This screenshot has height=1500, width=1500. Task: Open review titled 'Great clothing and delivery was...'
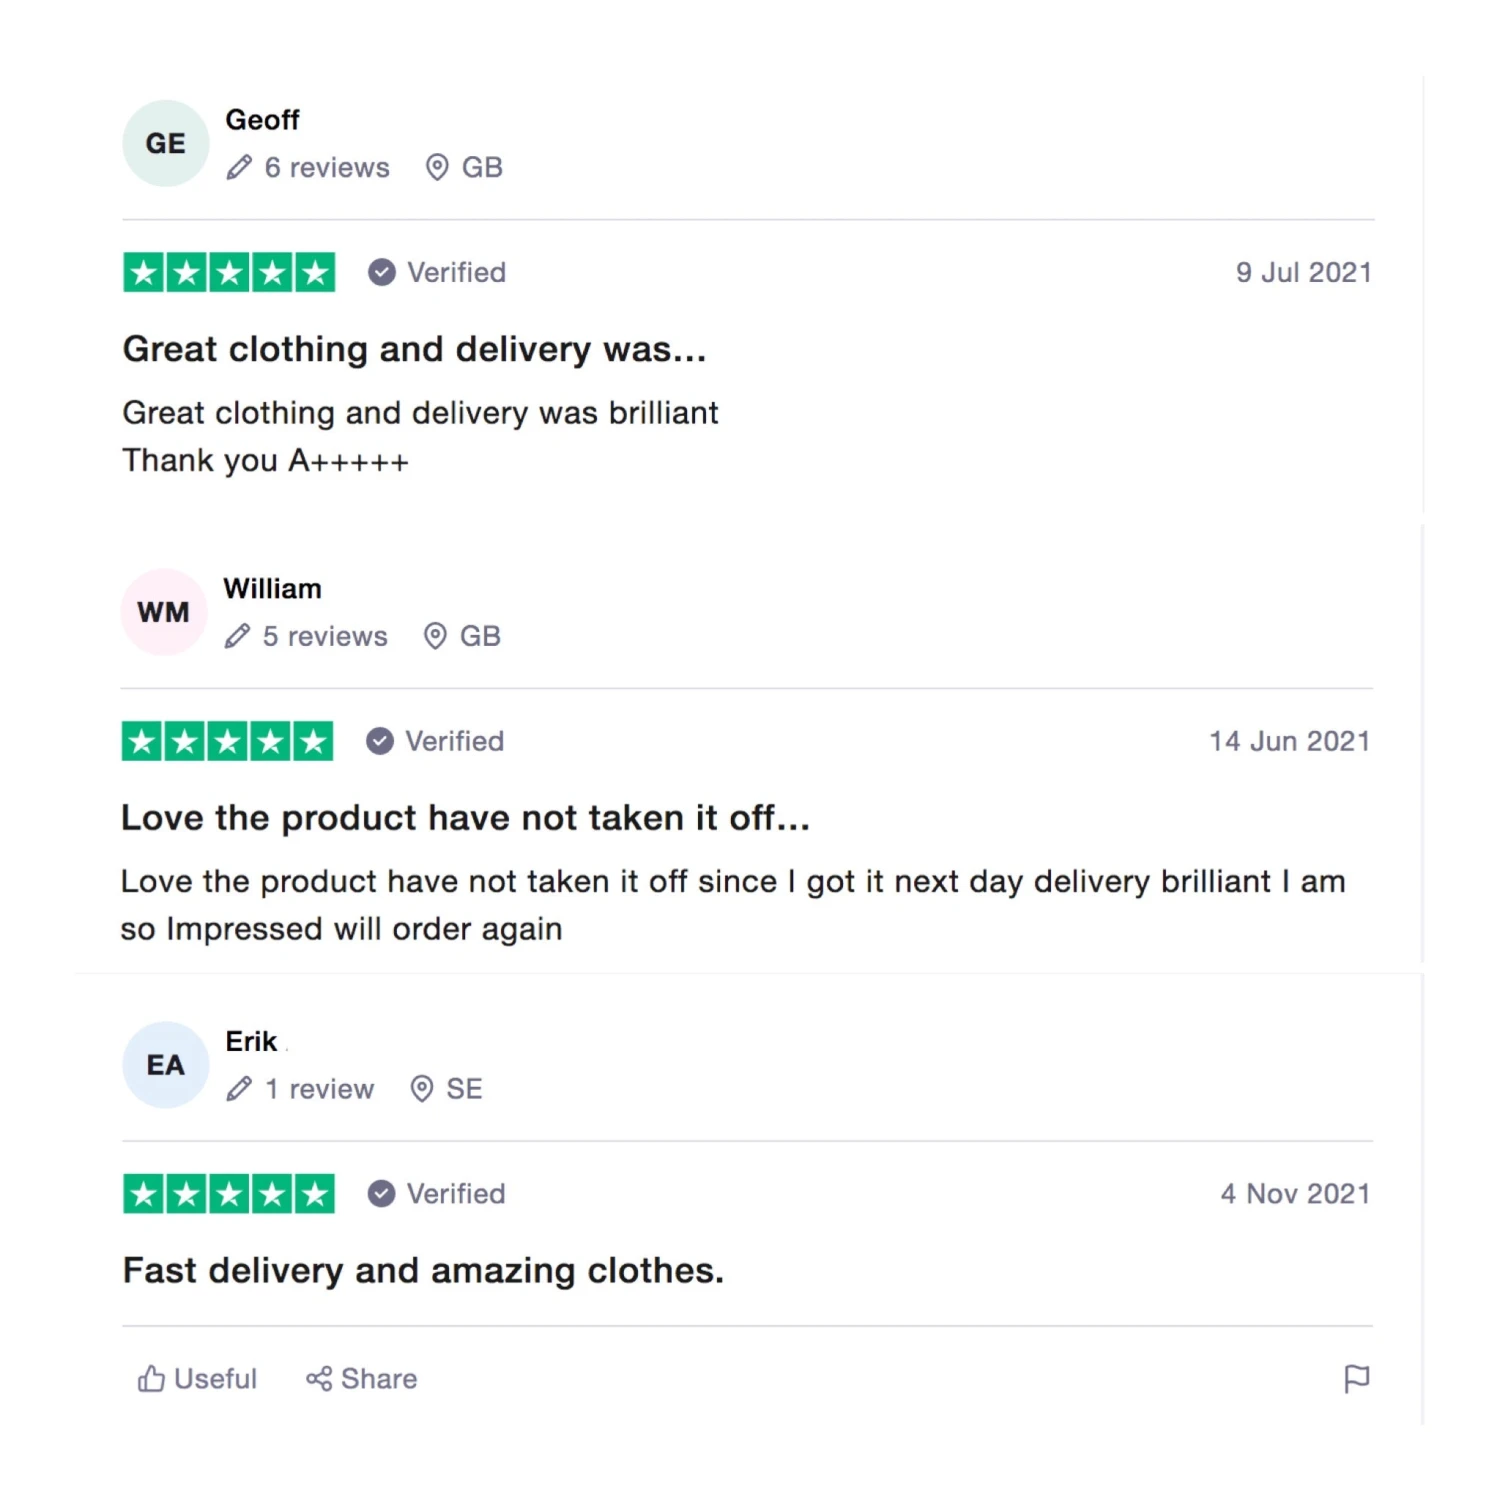point(414,350)
